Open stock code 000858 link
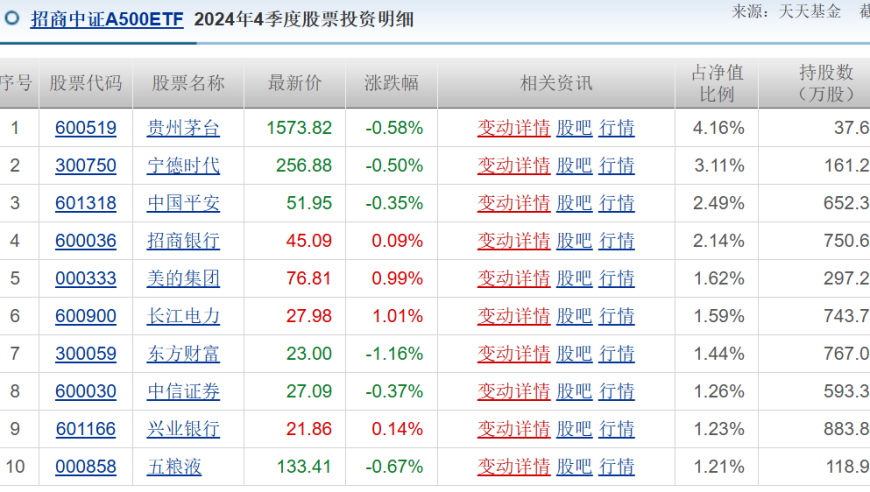Screen dimensions: 870x492 click(86, 467)
